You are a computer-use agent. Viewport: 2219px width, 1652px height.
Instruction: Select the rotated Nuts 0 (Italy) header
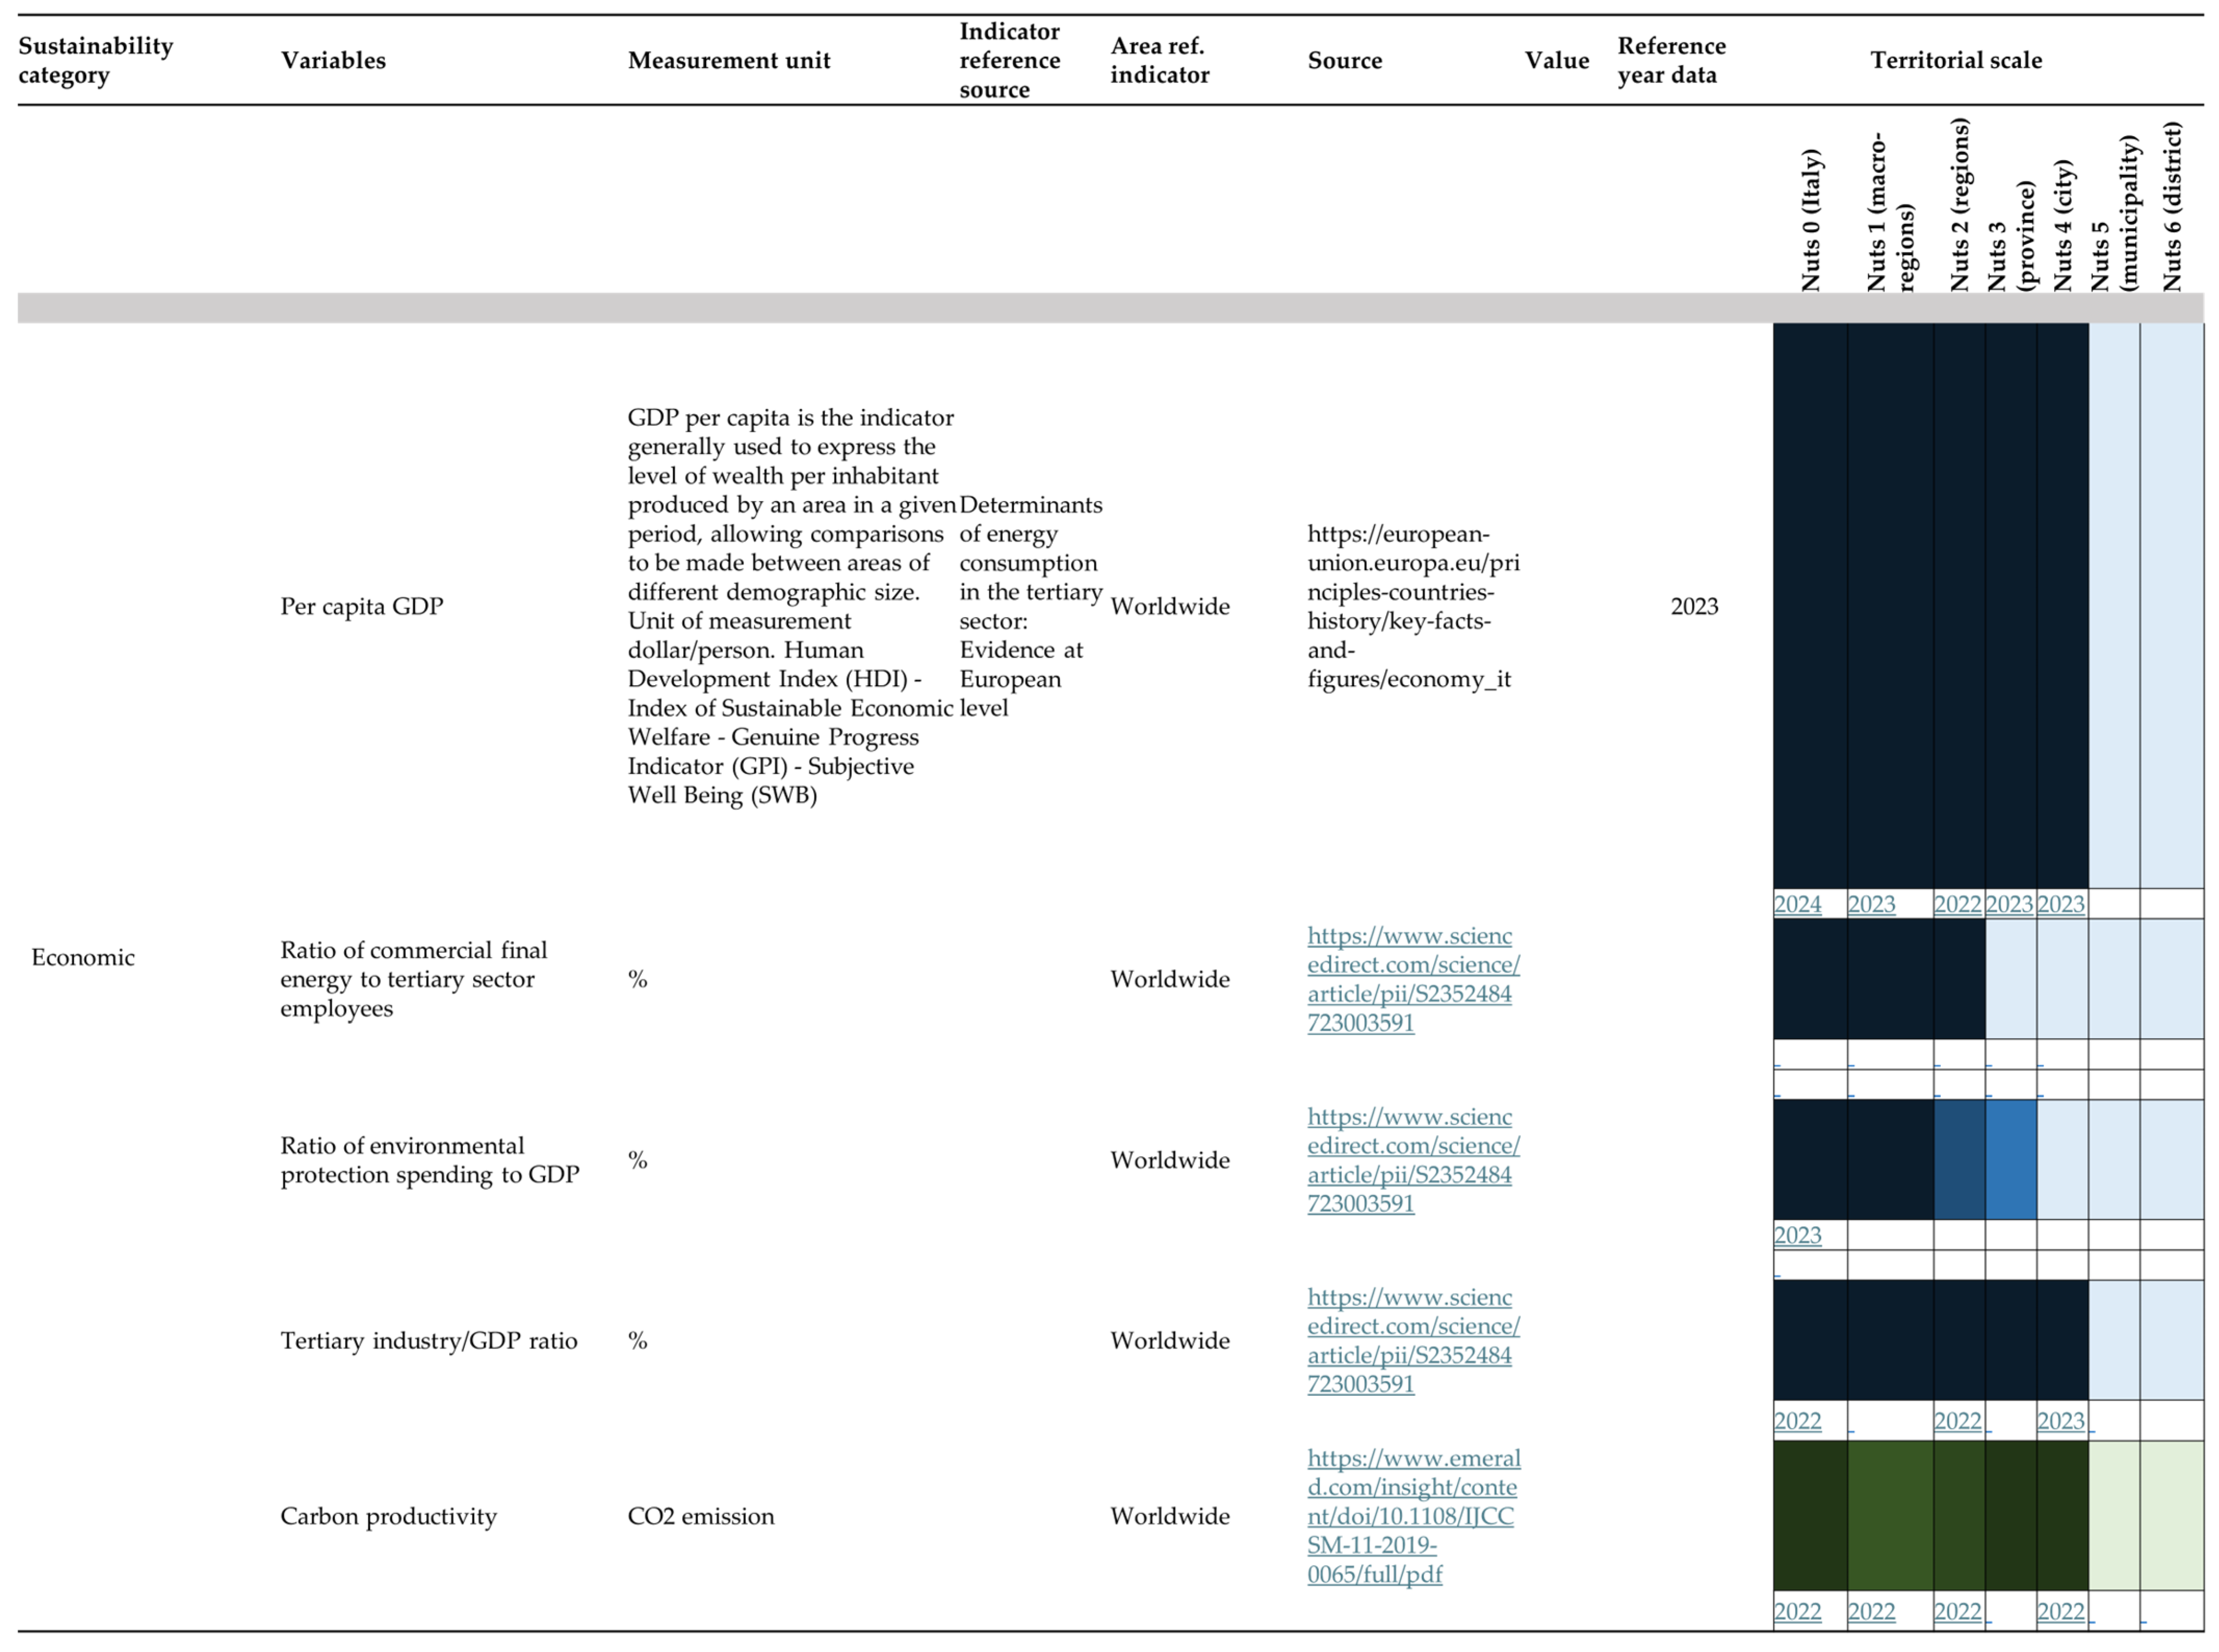click(1811, 220)
